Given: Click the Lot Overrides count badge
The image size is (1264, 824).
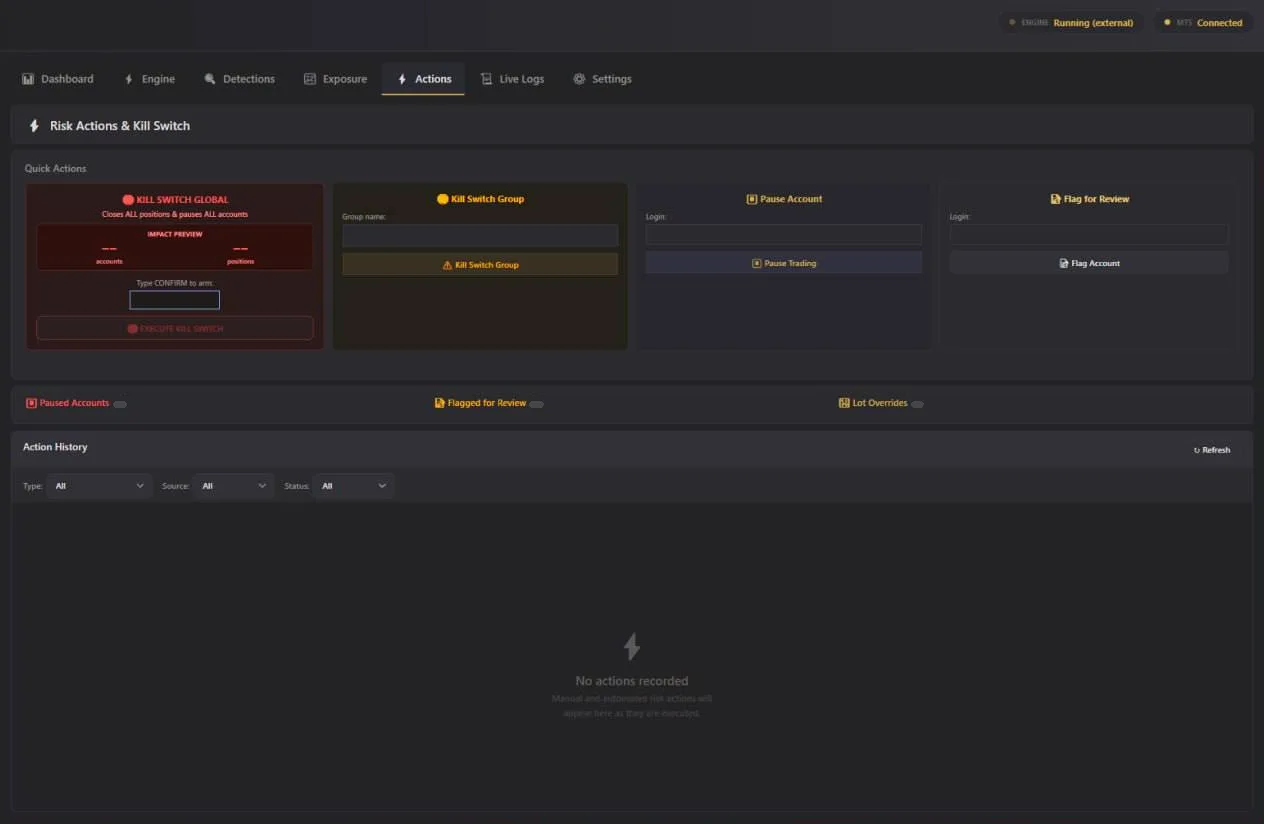Looking at the screenshot, I should coord(917,404).
